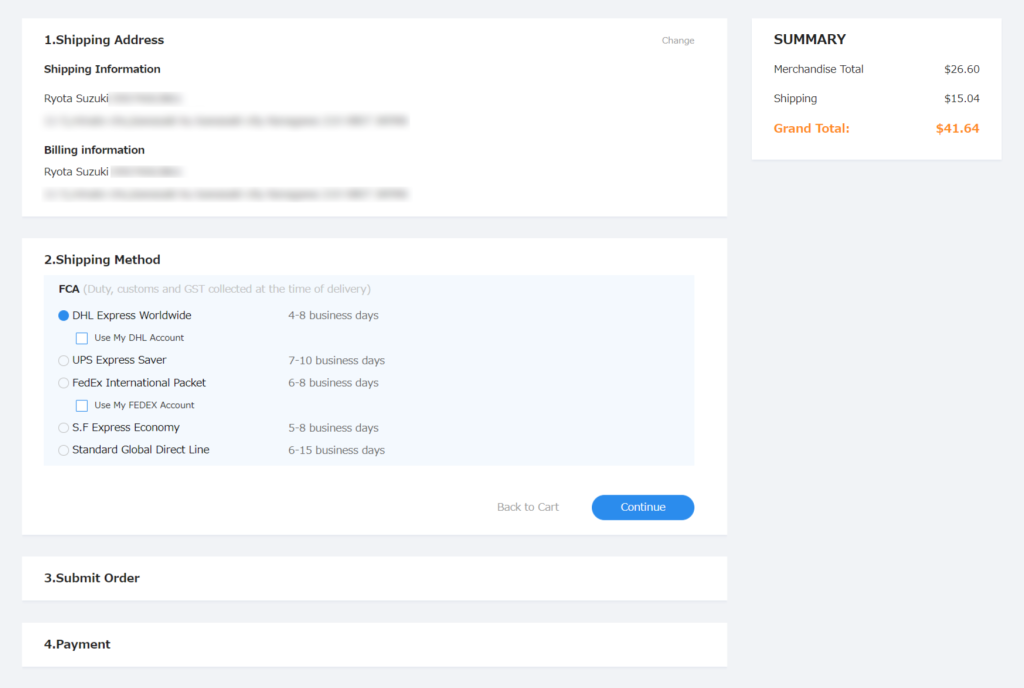Expand the 3.Submit Order section
This screenshot has height=688, width=1024.
pos(92,578)
